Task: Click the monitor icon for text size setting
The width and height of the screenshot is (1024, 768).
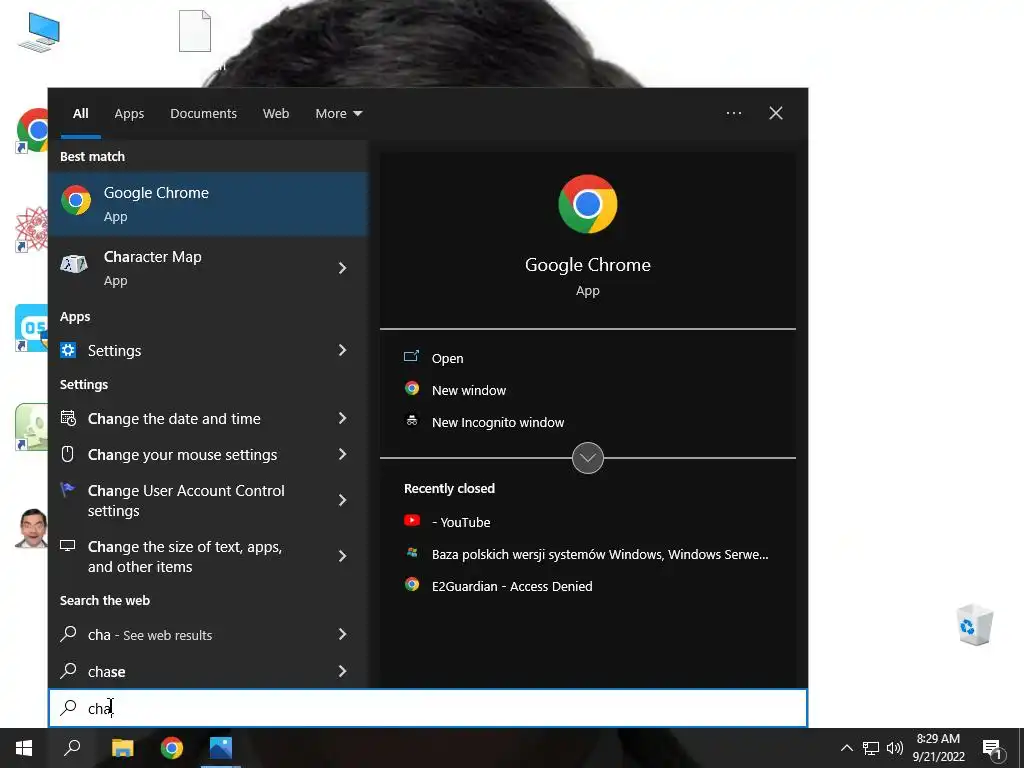Action: (67, 546)
